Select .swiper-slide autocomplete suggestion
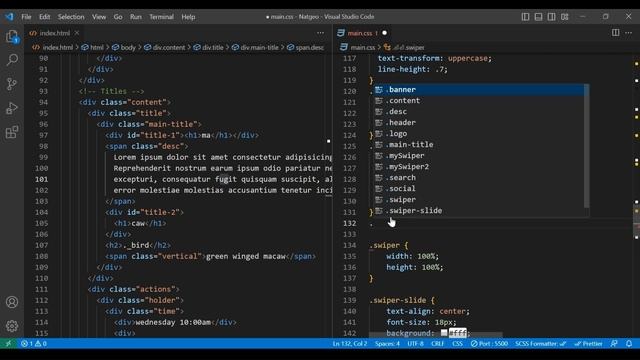 479,211
